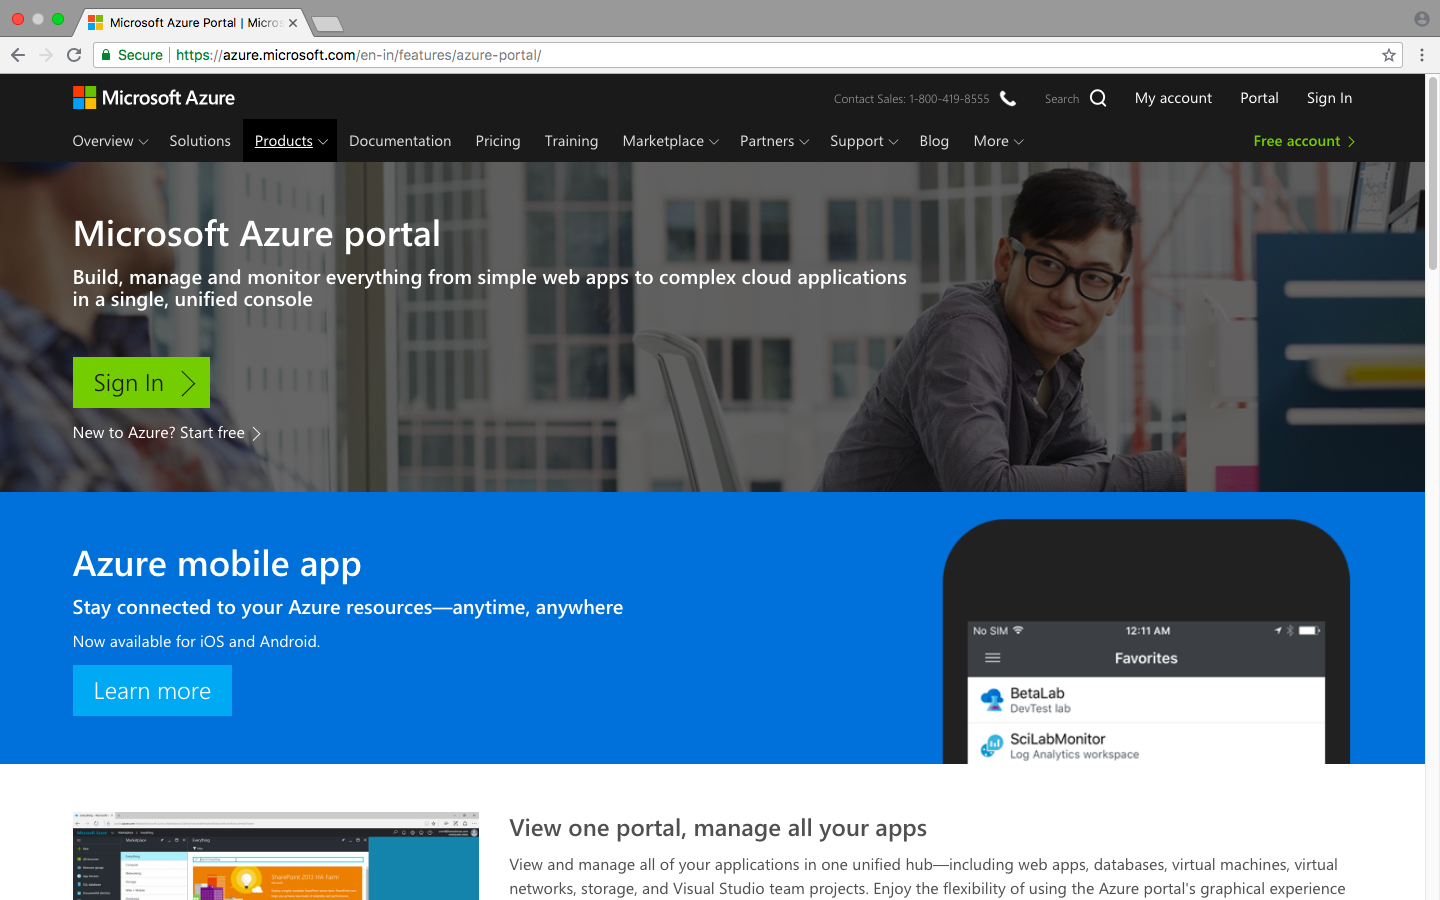Viewport: 1440px width, 900px height.
Task: Bookmark this page with the star icon
Action: point(1389,55)
